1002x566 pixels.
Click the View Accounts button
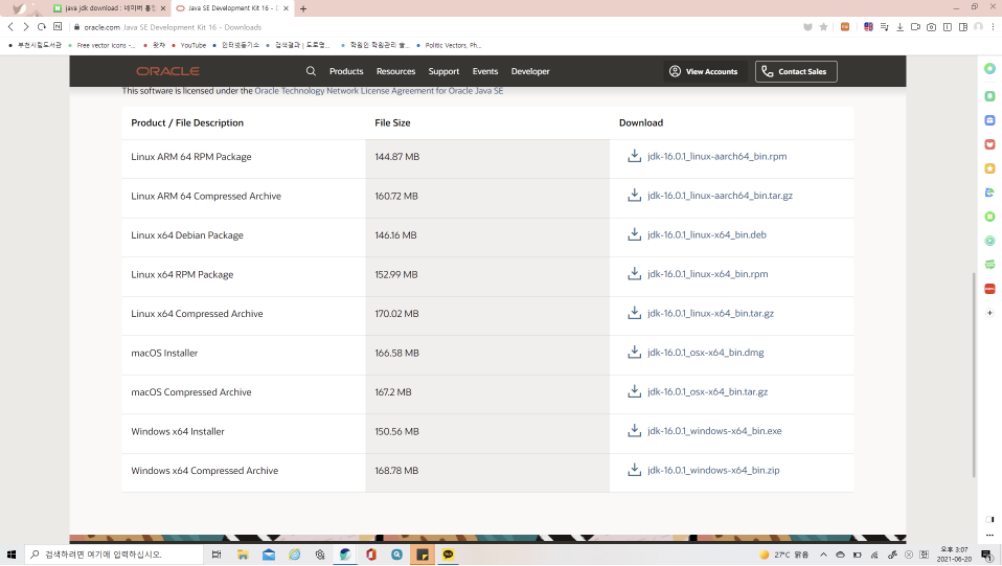click(704, 72)
